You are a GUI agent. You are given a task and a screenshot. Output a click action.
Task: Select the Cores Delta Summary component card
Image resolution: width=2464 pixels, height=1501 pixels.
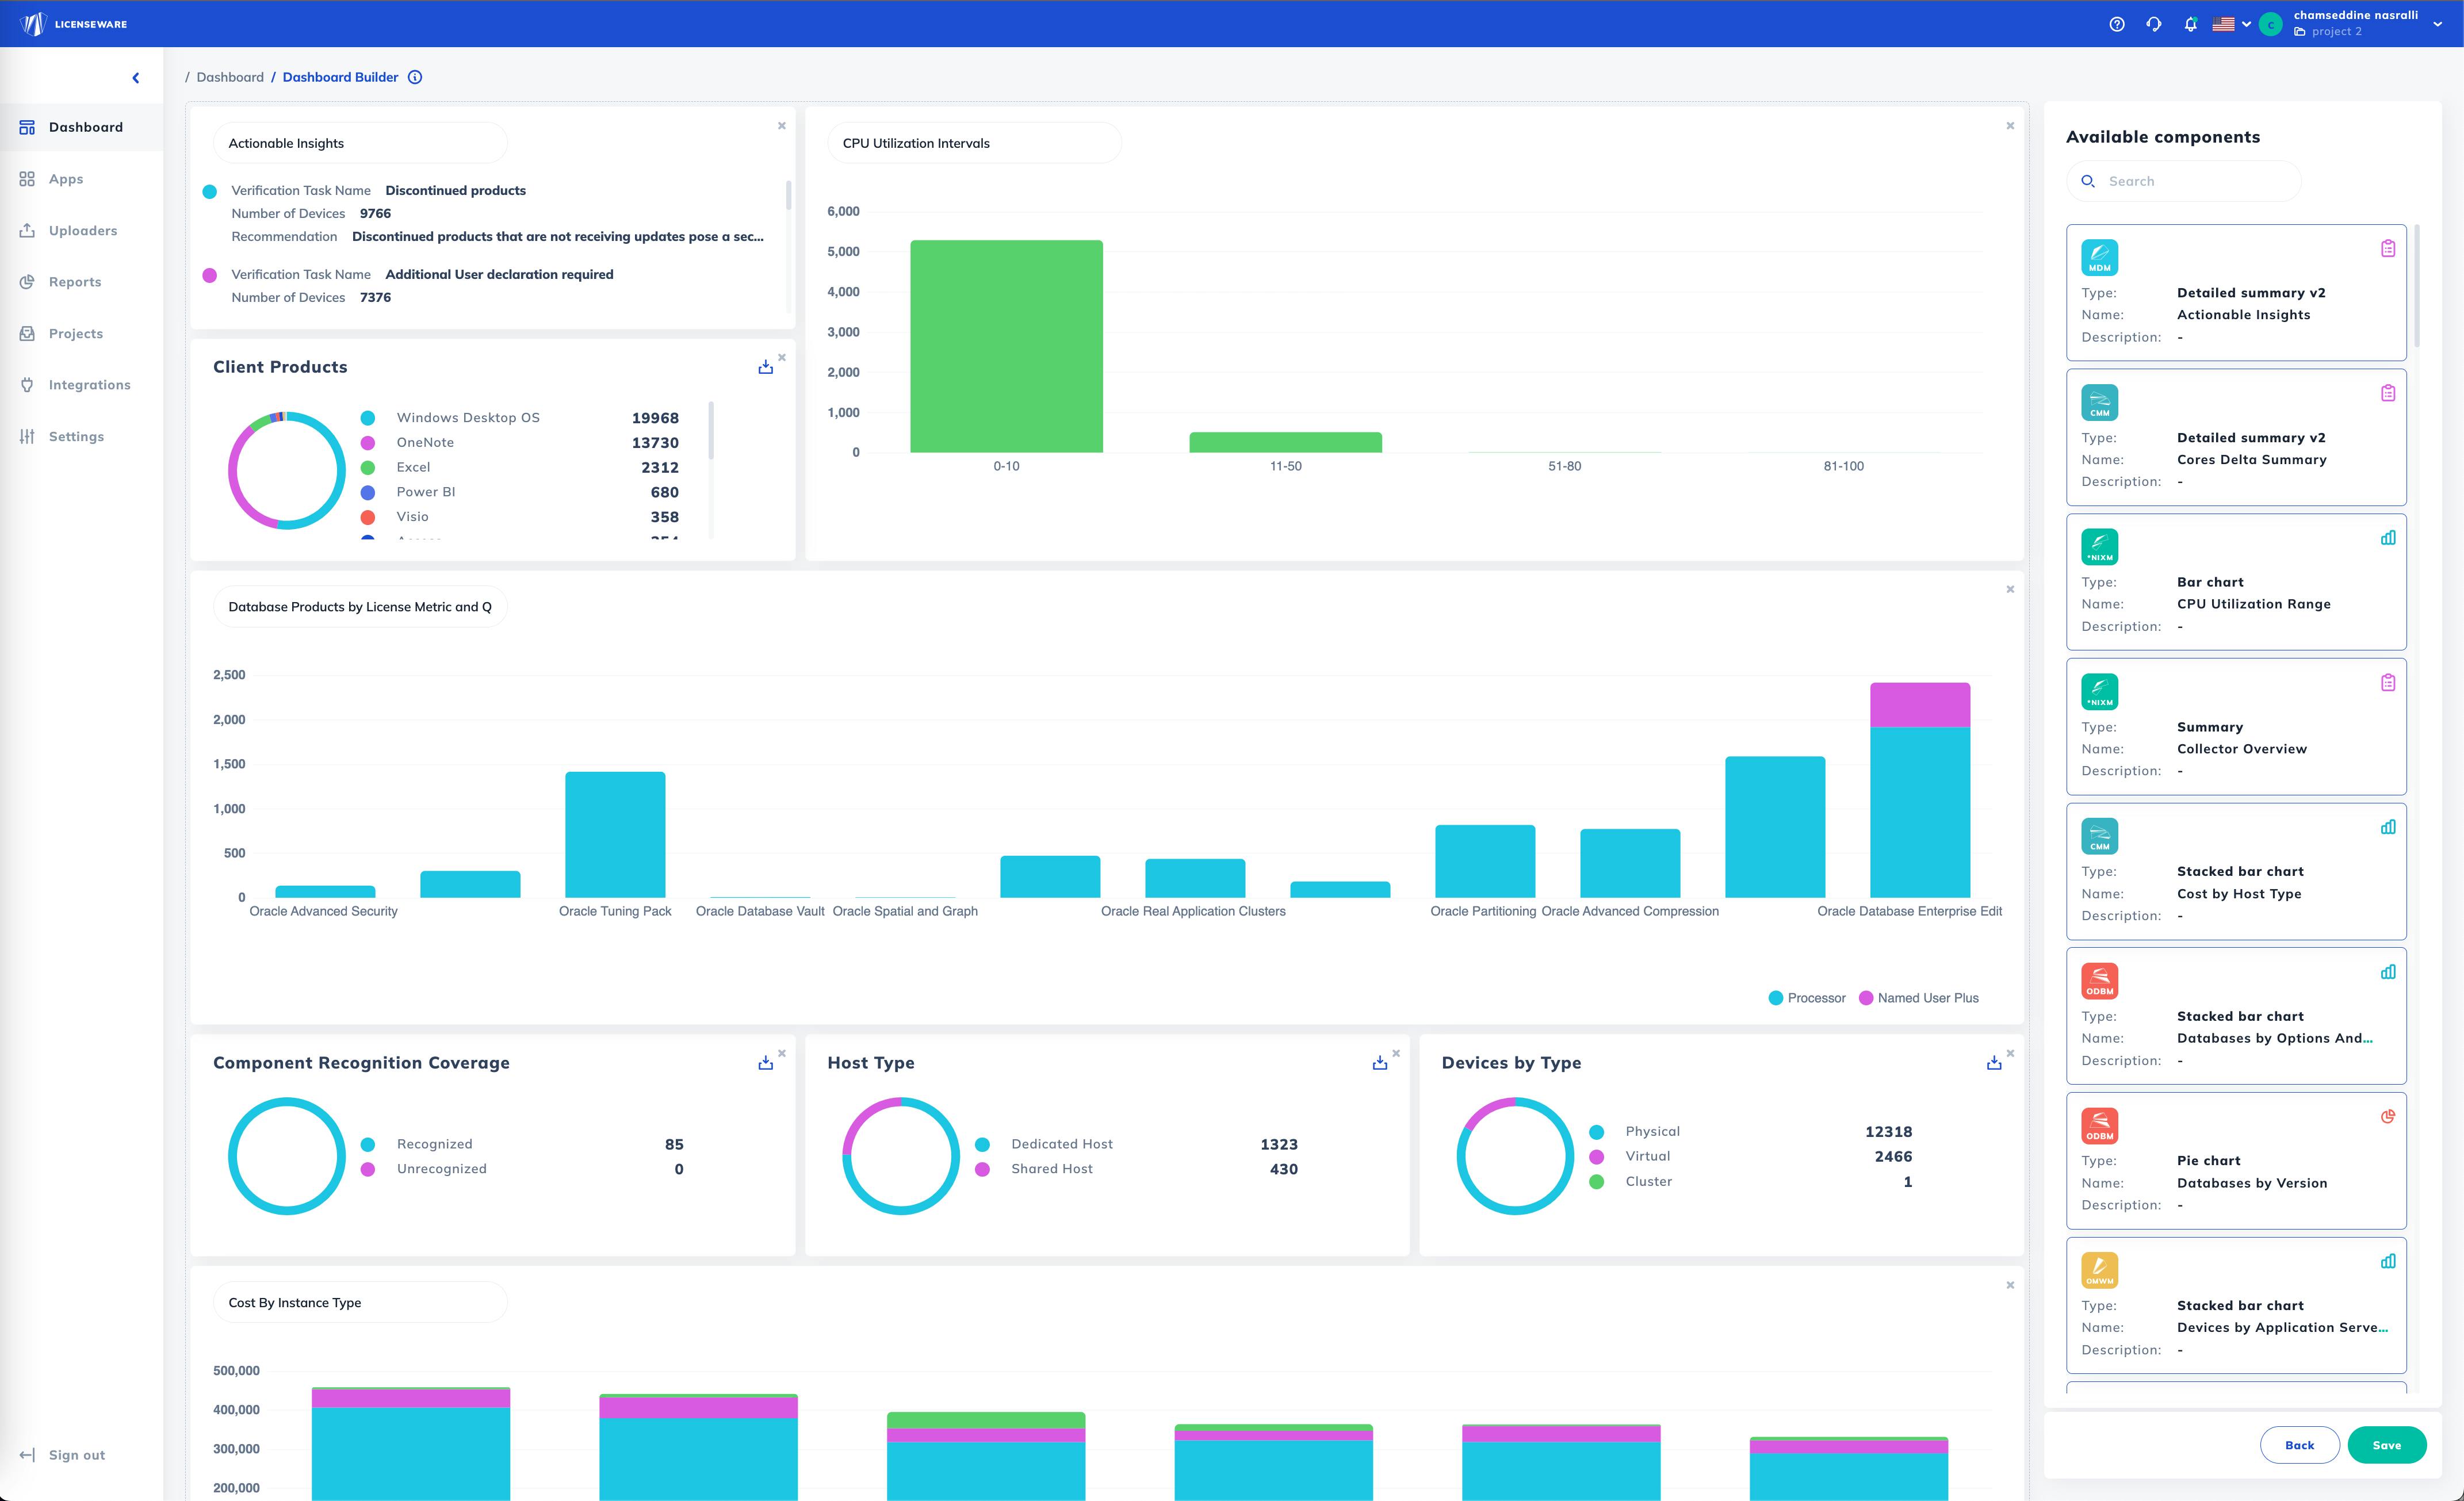(x=2236, y=437)
